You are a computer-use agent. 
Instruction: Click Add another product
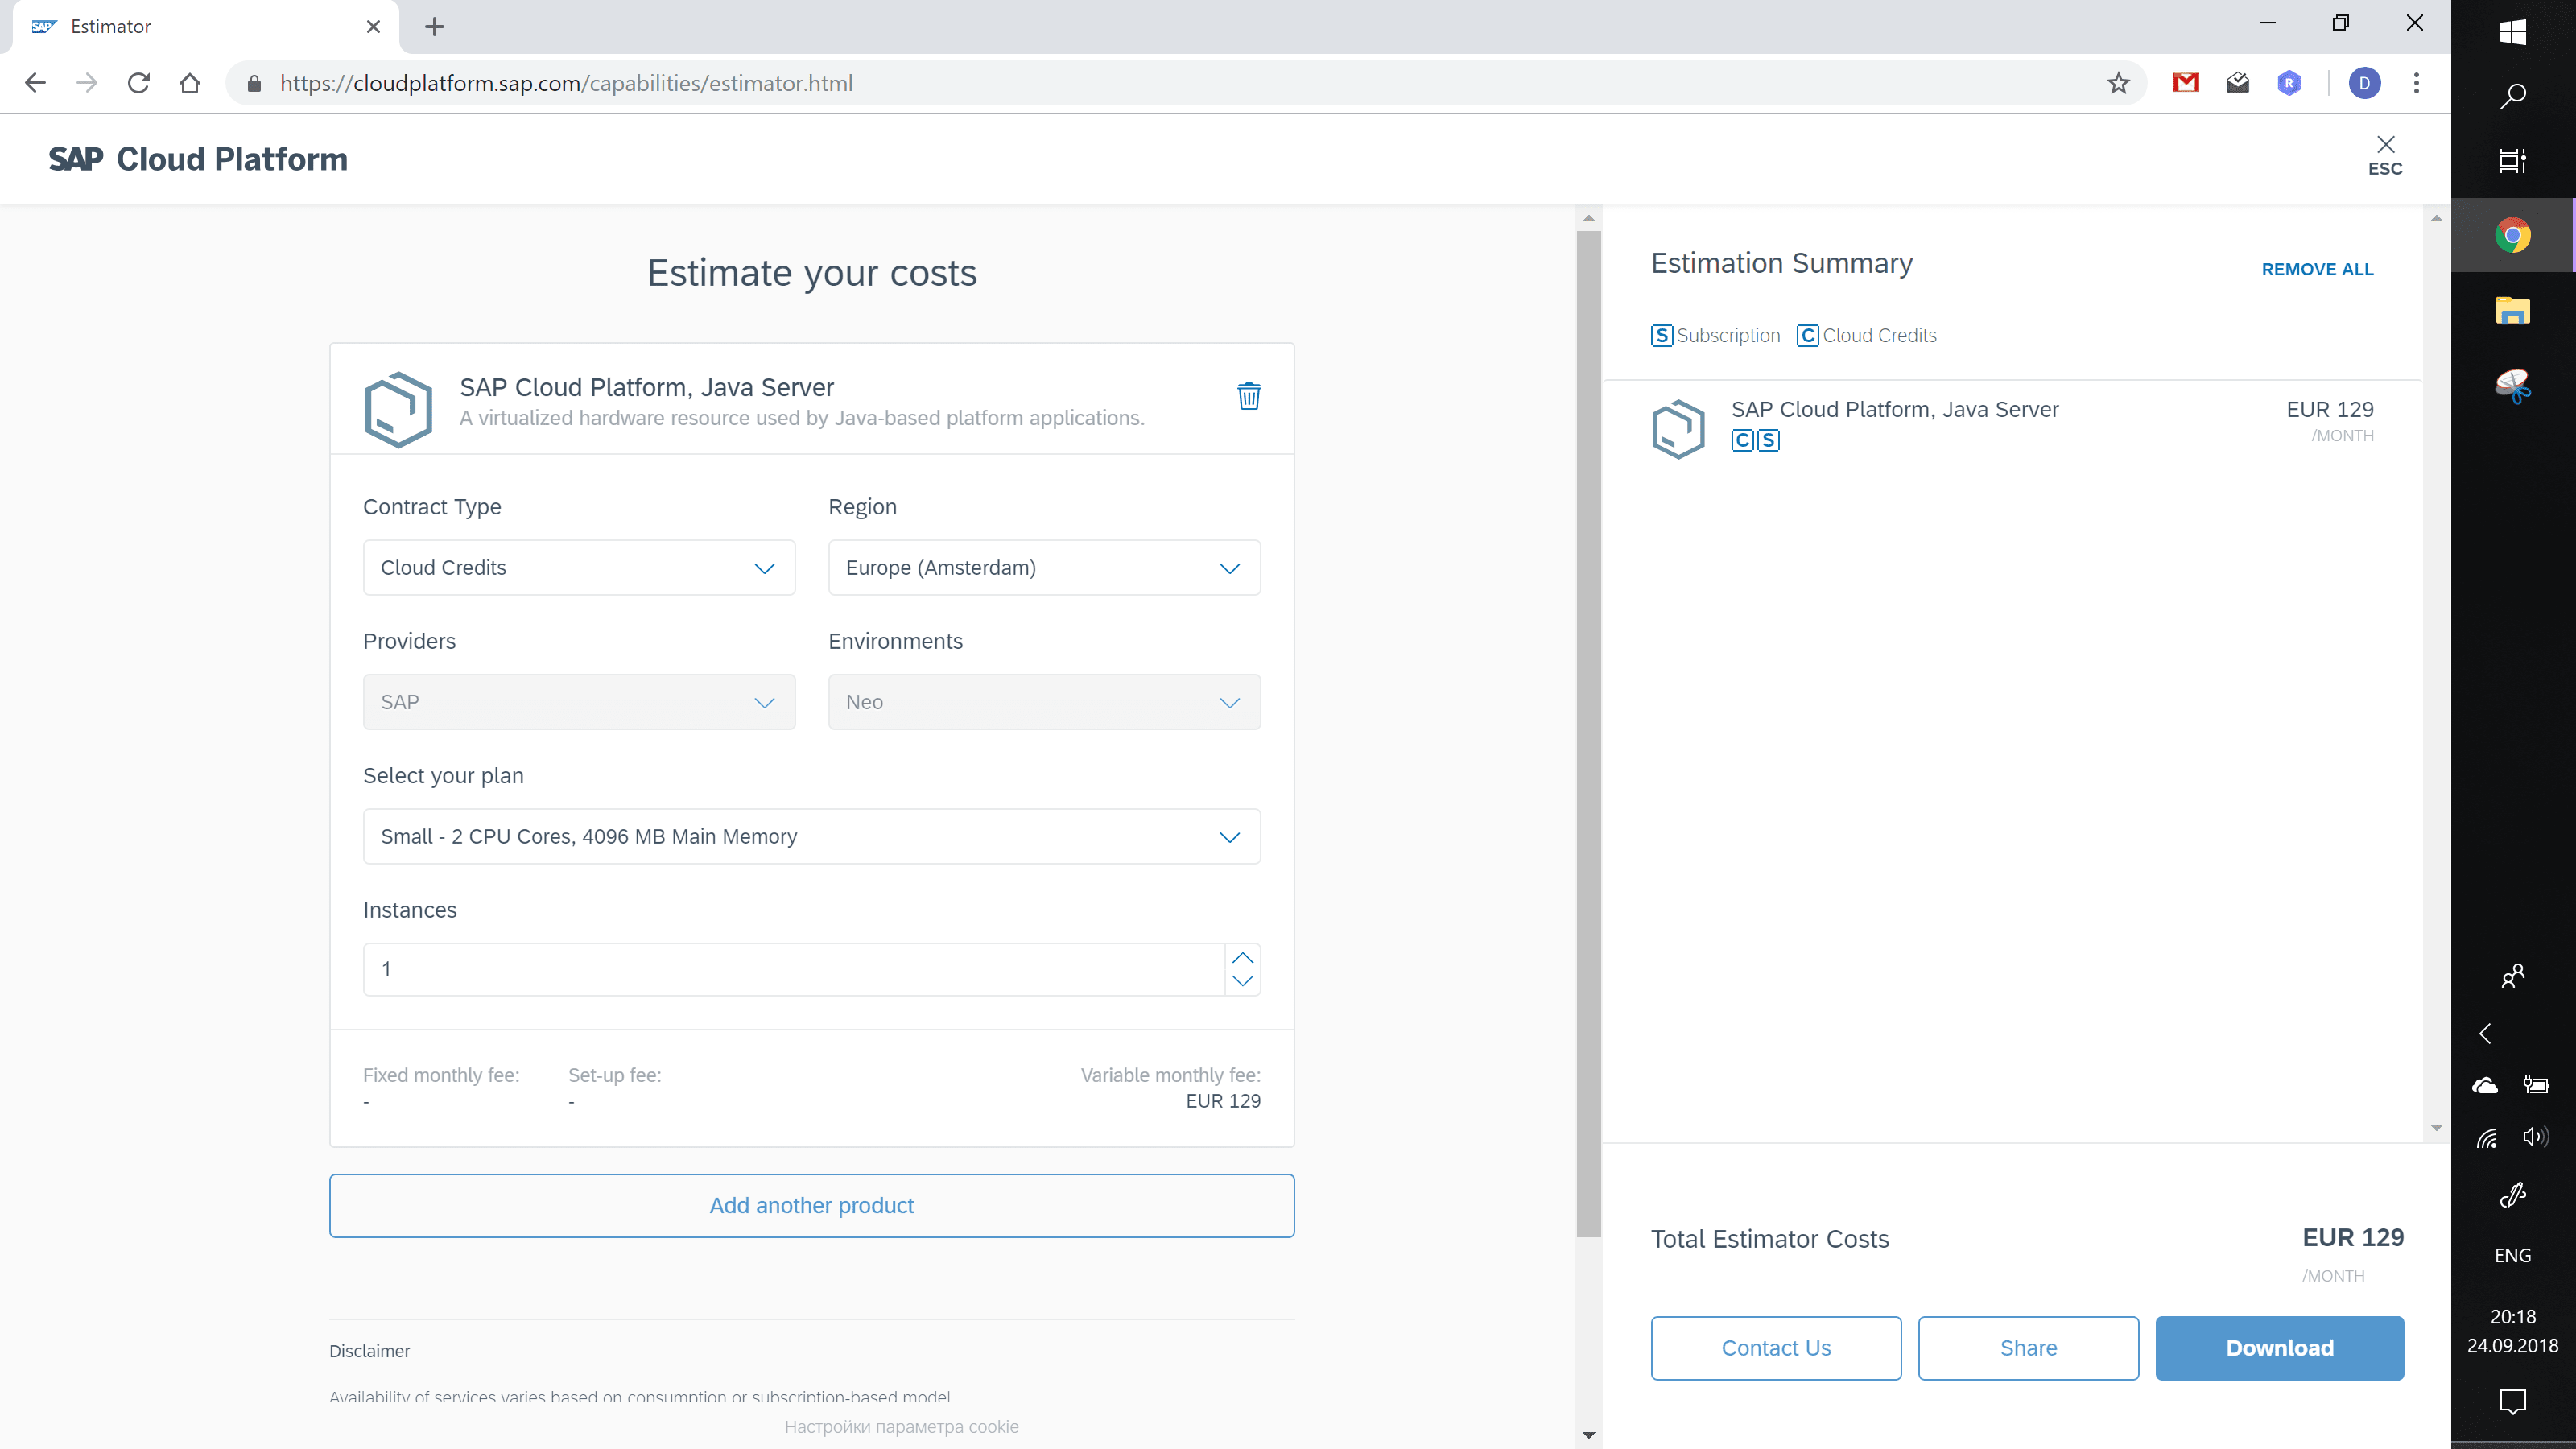click(x=811, y=1205)
